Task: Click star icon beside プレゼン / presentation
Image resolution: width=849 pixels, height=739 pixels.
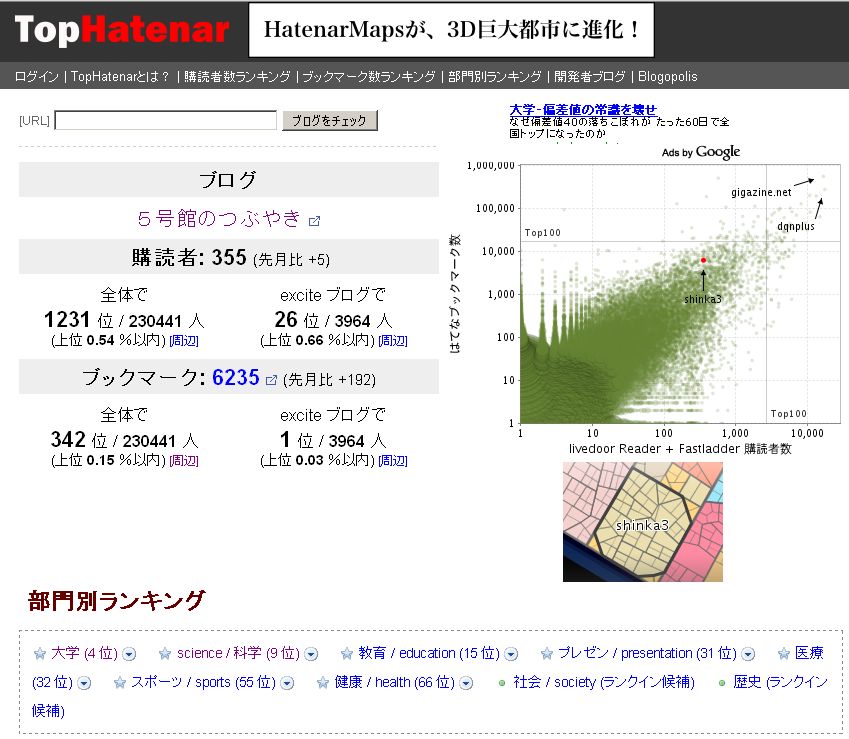Action: tap(547, 653)
